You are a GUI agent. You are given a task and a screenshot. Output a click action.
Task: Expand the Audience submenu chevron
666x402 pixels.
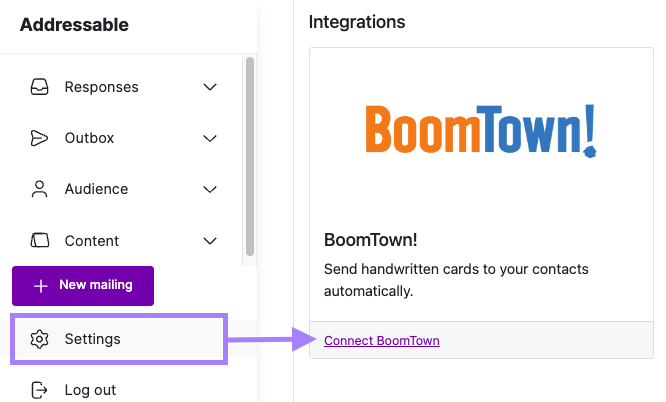click(210, 189)
